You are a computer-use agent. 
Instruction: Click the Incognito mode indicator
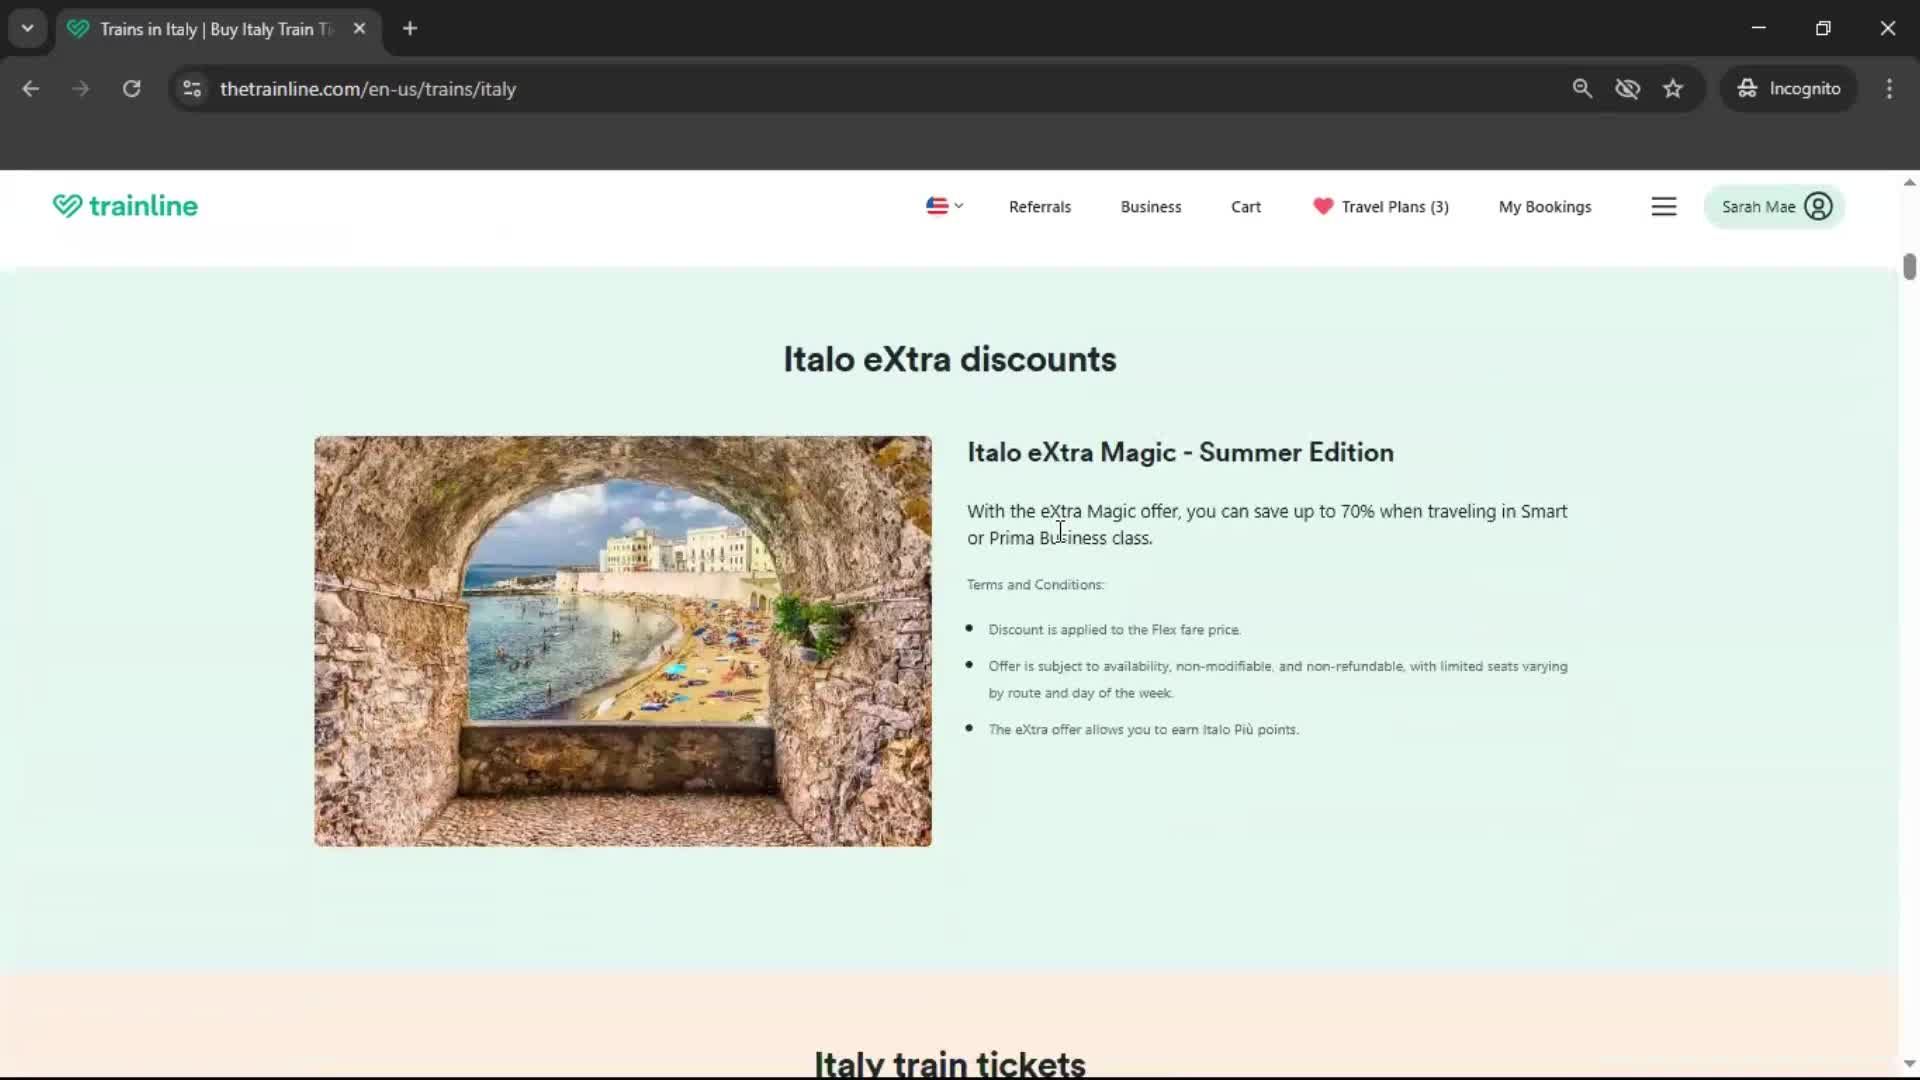point(1789,88)
